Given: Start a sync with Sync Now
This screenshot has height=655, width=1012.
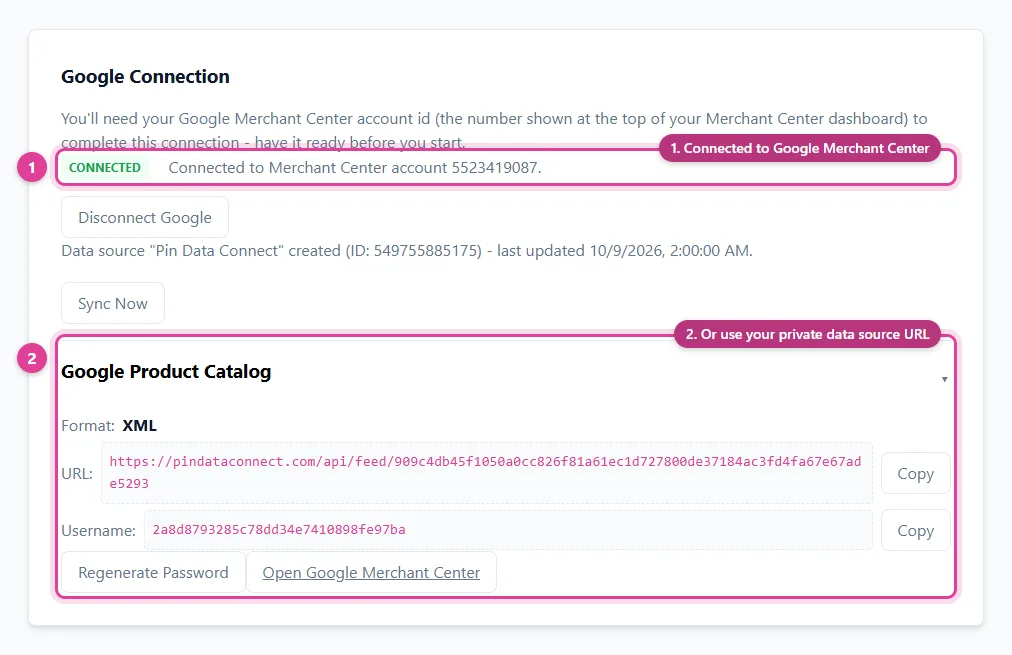Looking at the screenshot, I should click(x=113, y=303).
